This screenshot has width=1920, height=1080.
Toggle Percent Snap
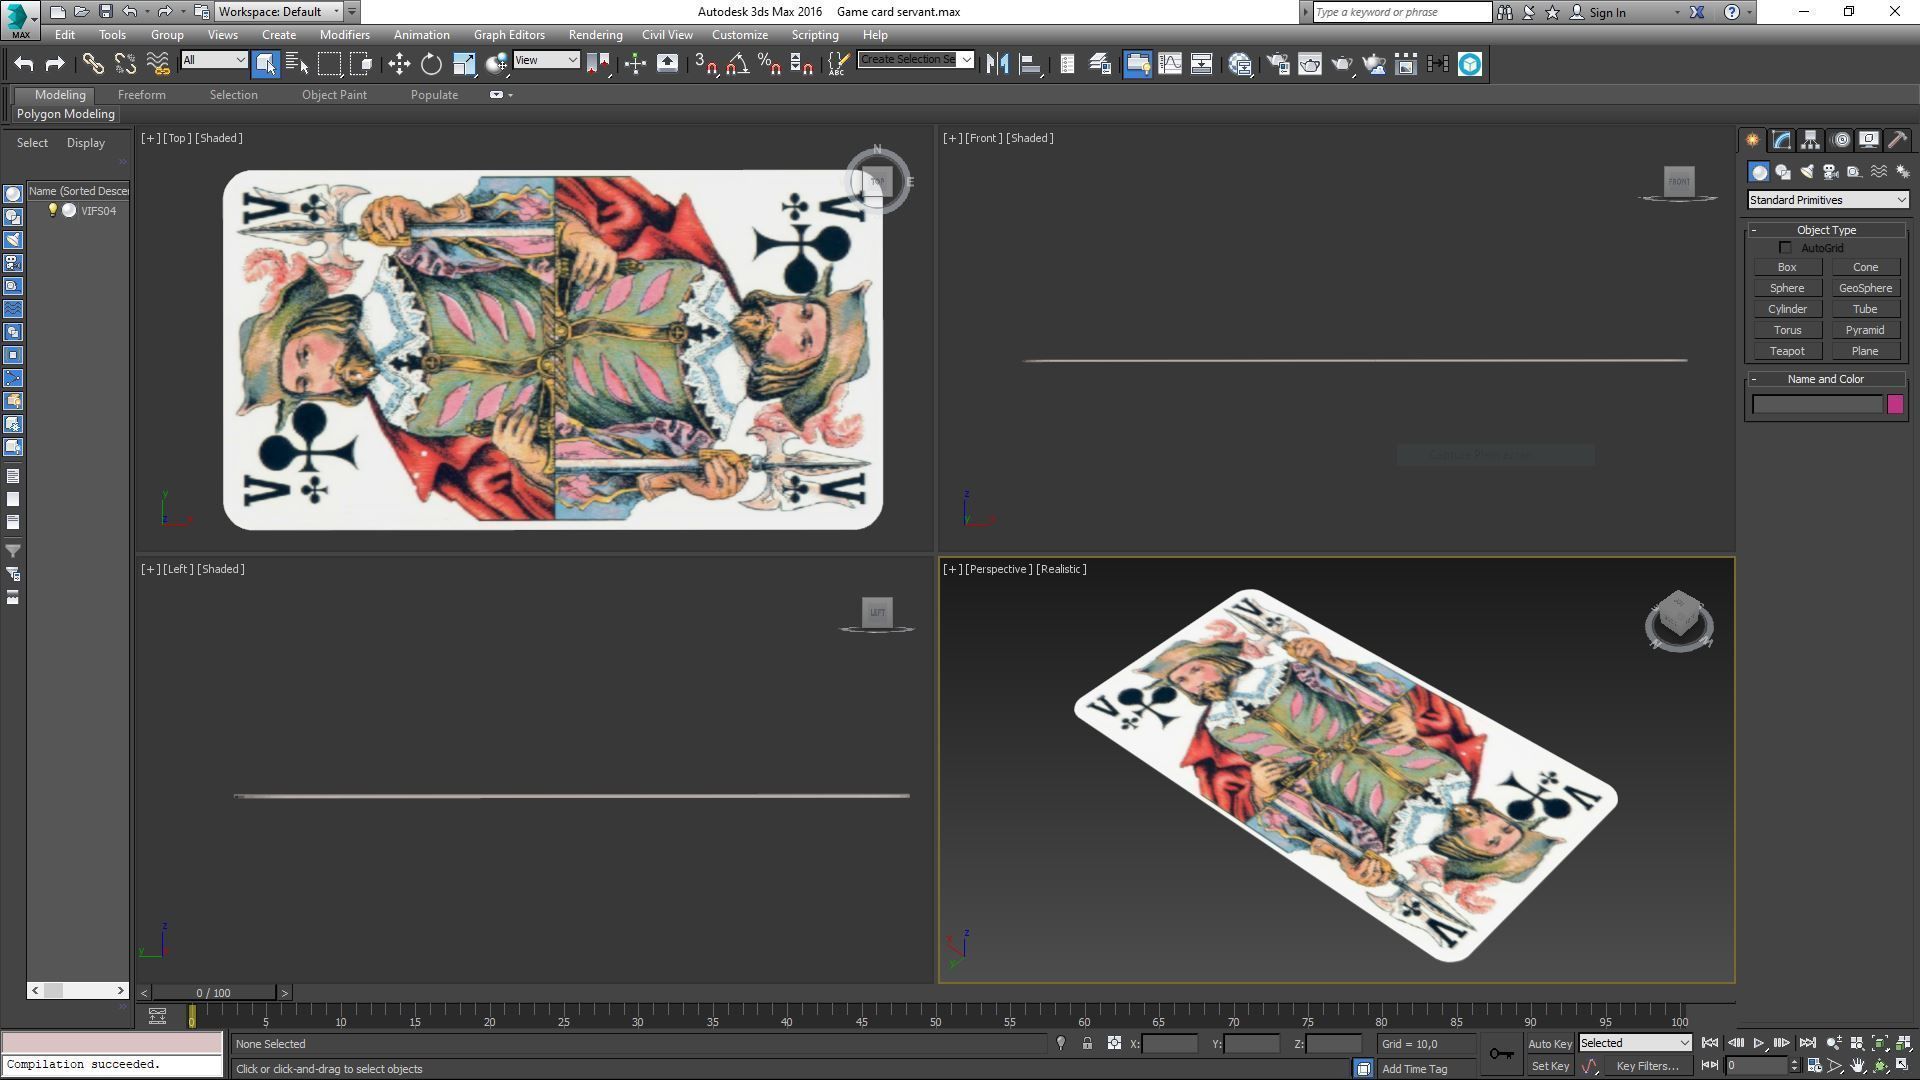(770, 64)
